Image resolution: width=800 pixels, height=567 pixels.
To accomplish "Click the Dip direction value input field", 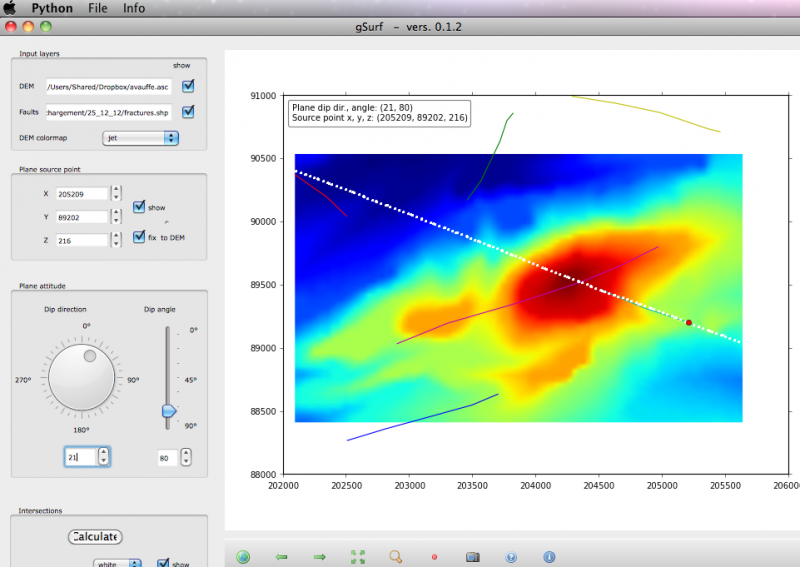I will click(x=79, y=457).
